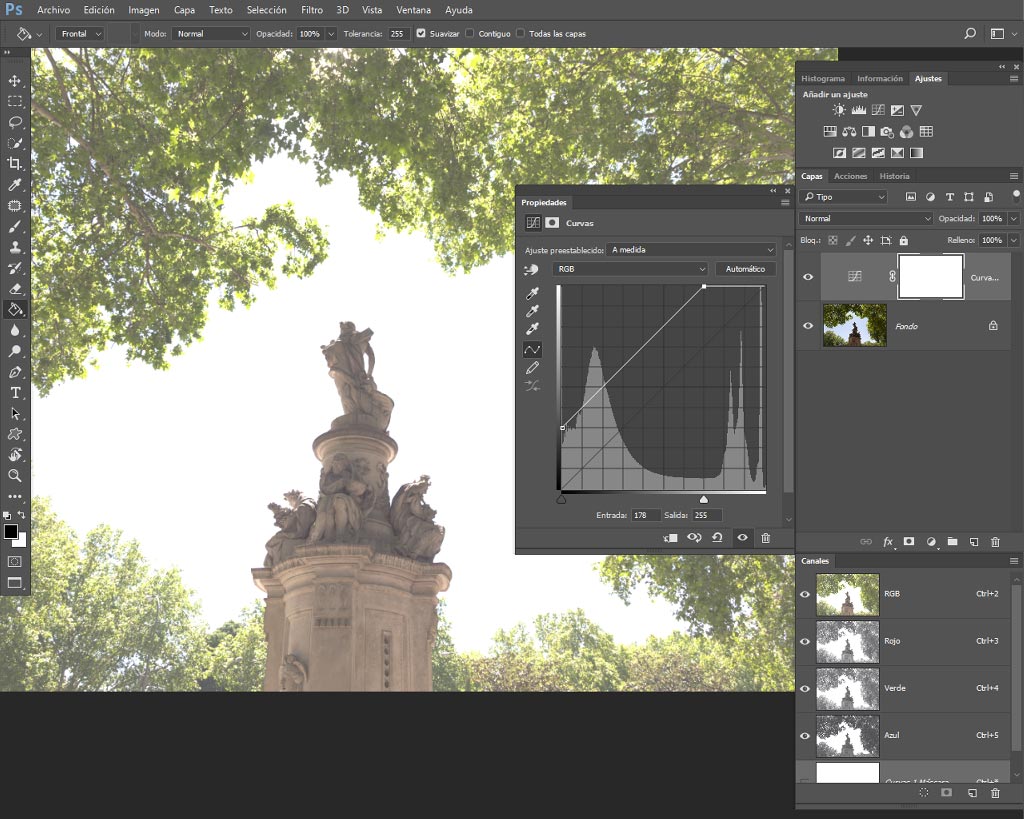Add a Levels adjustment
Viewport: 1024px width, 819px height.
tap(858, 110)
